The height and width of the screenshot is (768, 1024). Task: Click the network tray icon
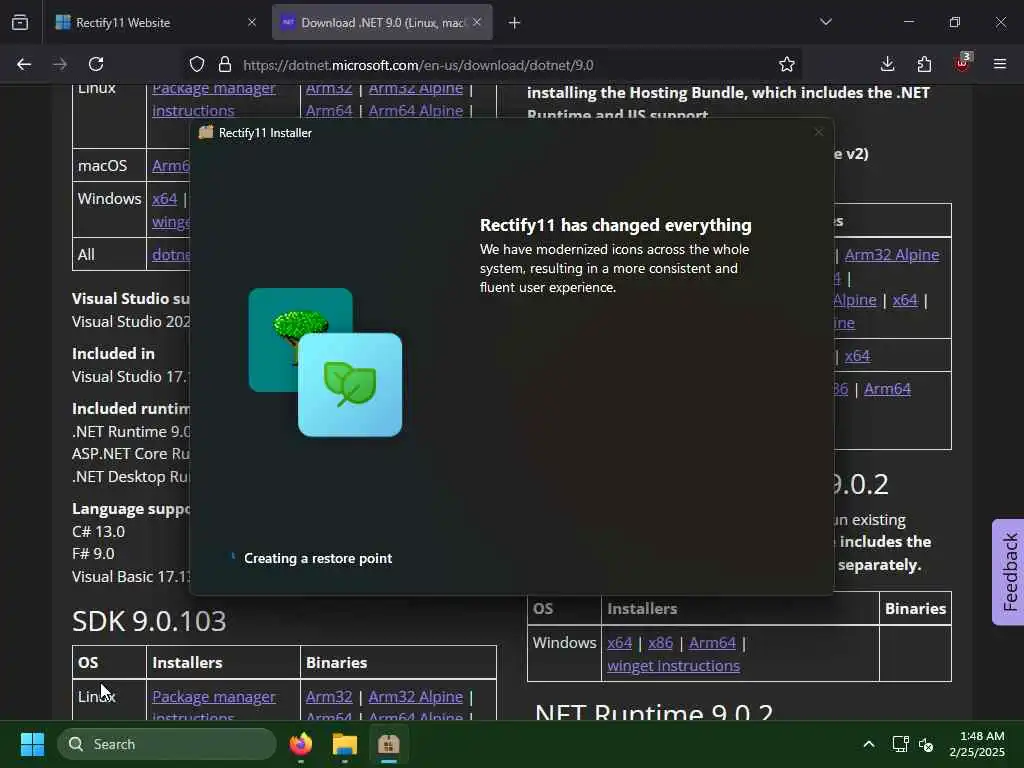(901, 744)
